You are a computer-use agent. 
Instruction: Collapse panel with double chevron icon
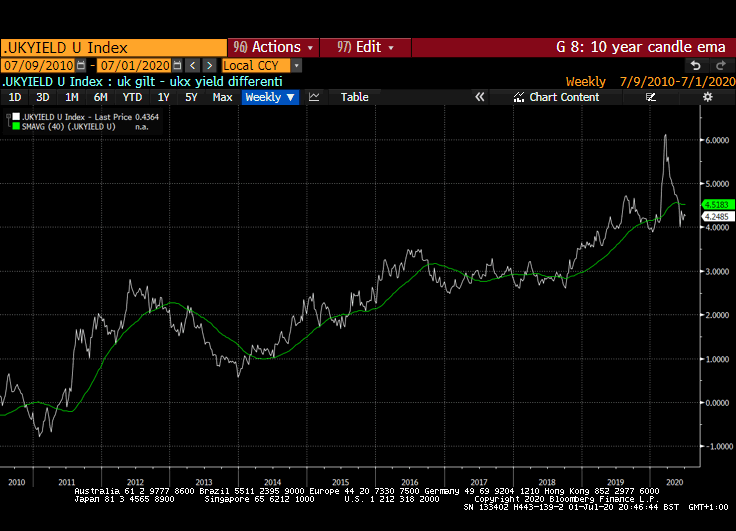click(x=479, y=97)
